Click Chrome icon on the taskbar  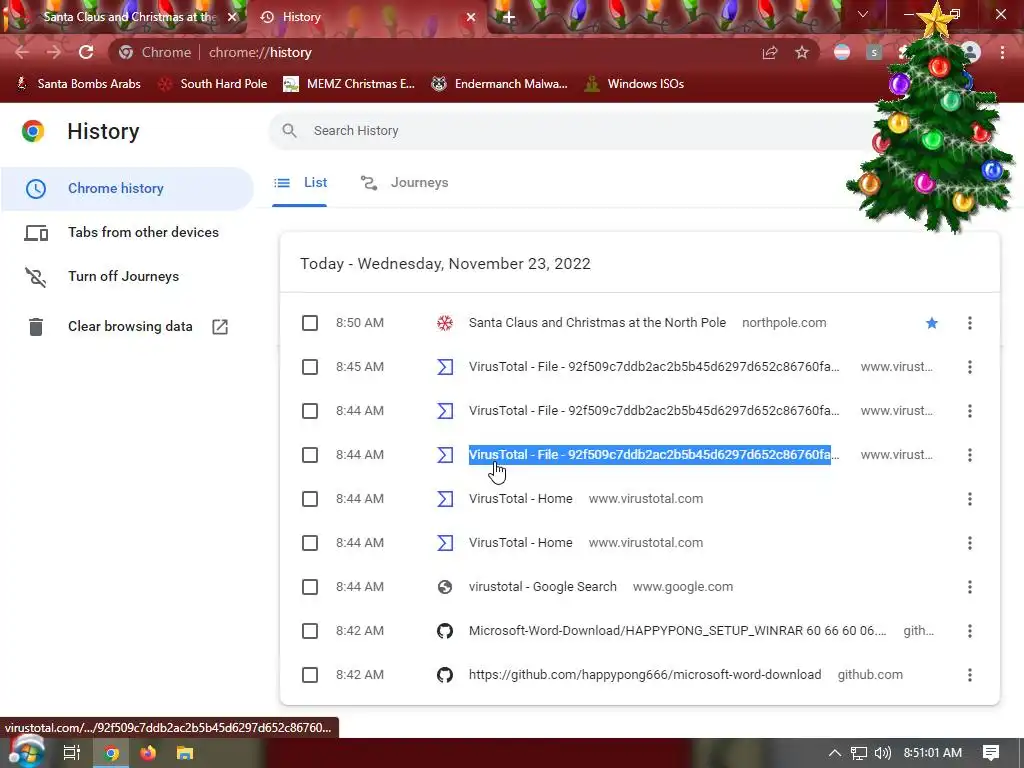point(111,753)
